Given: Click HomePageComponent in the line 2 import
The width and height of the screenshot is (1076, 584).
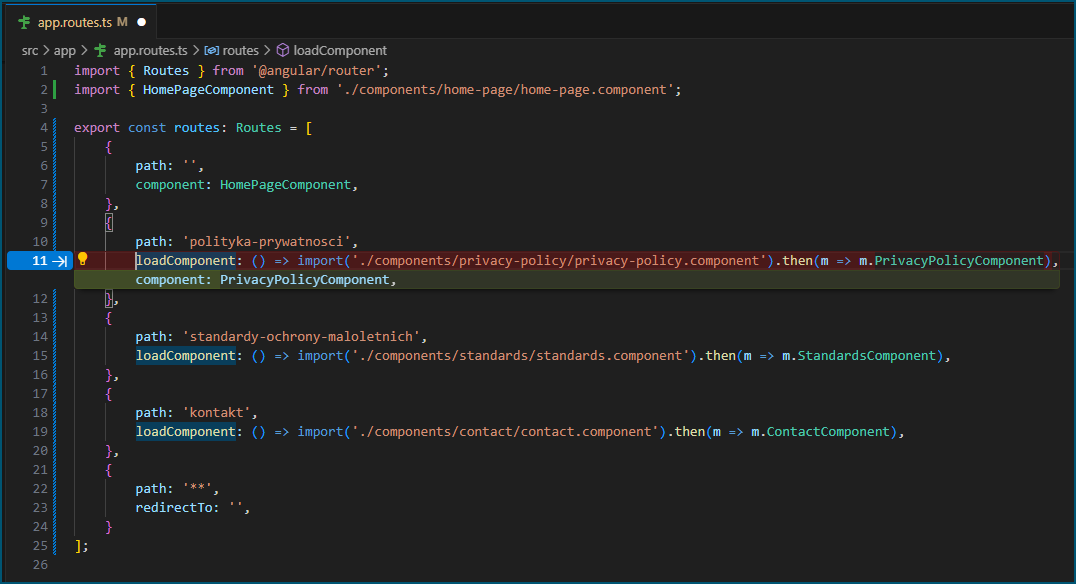Looking at the screenshot, I should click(x=208, y=90).
